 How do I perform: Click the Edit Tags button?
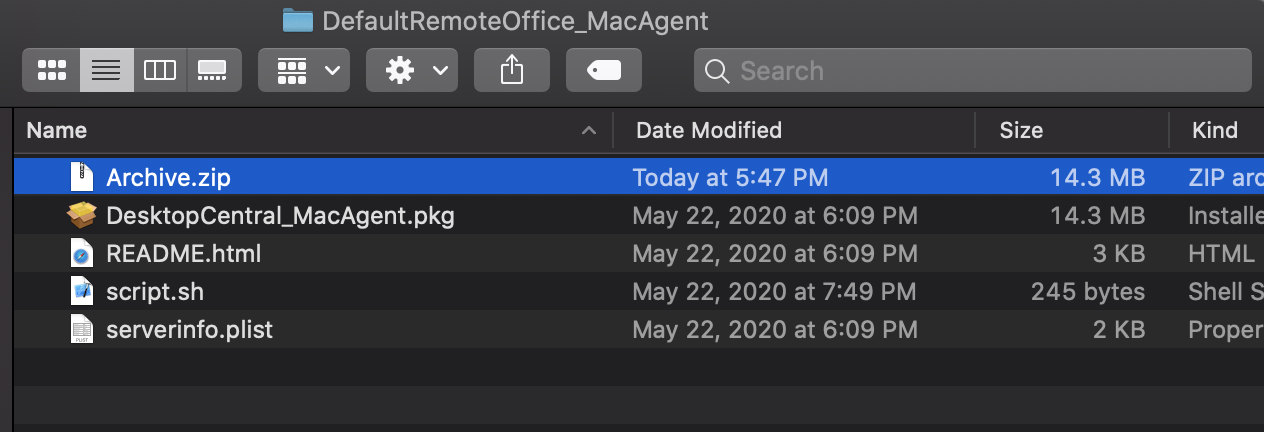(603, 70)
